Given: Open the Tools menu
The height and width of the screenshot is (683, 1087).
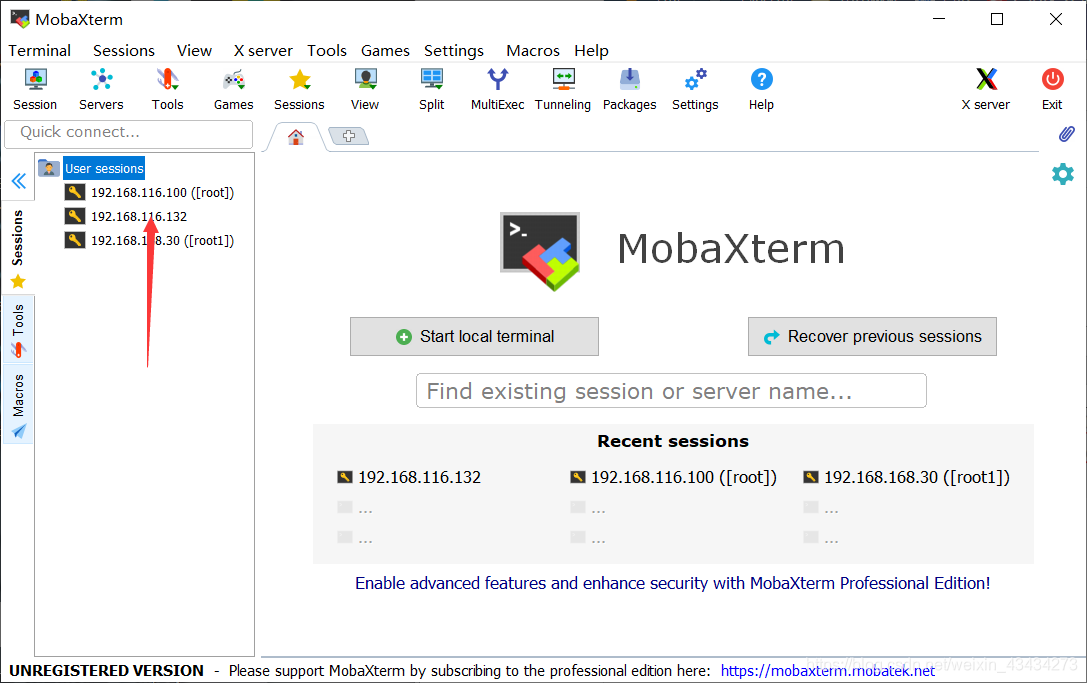Looking at the screenshot, I should [327, 51].
